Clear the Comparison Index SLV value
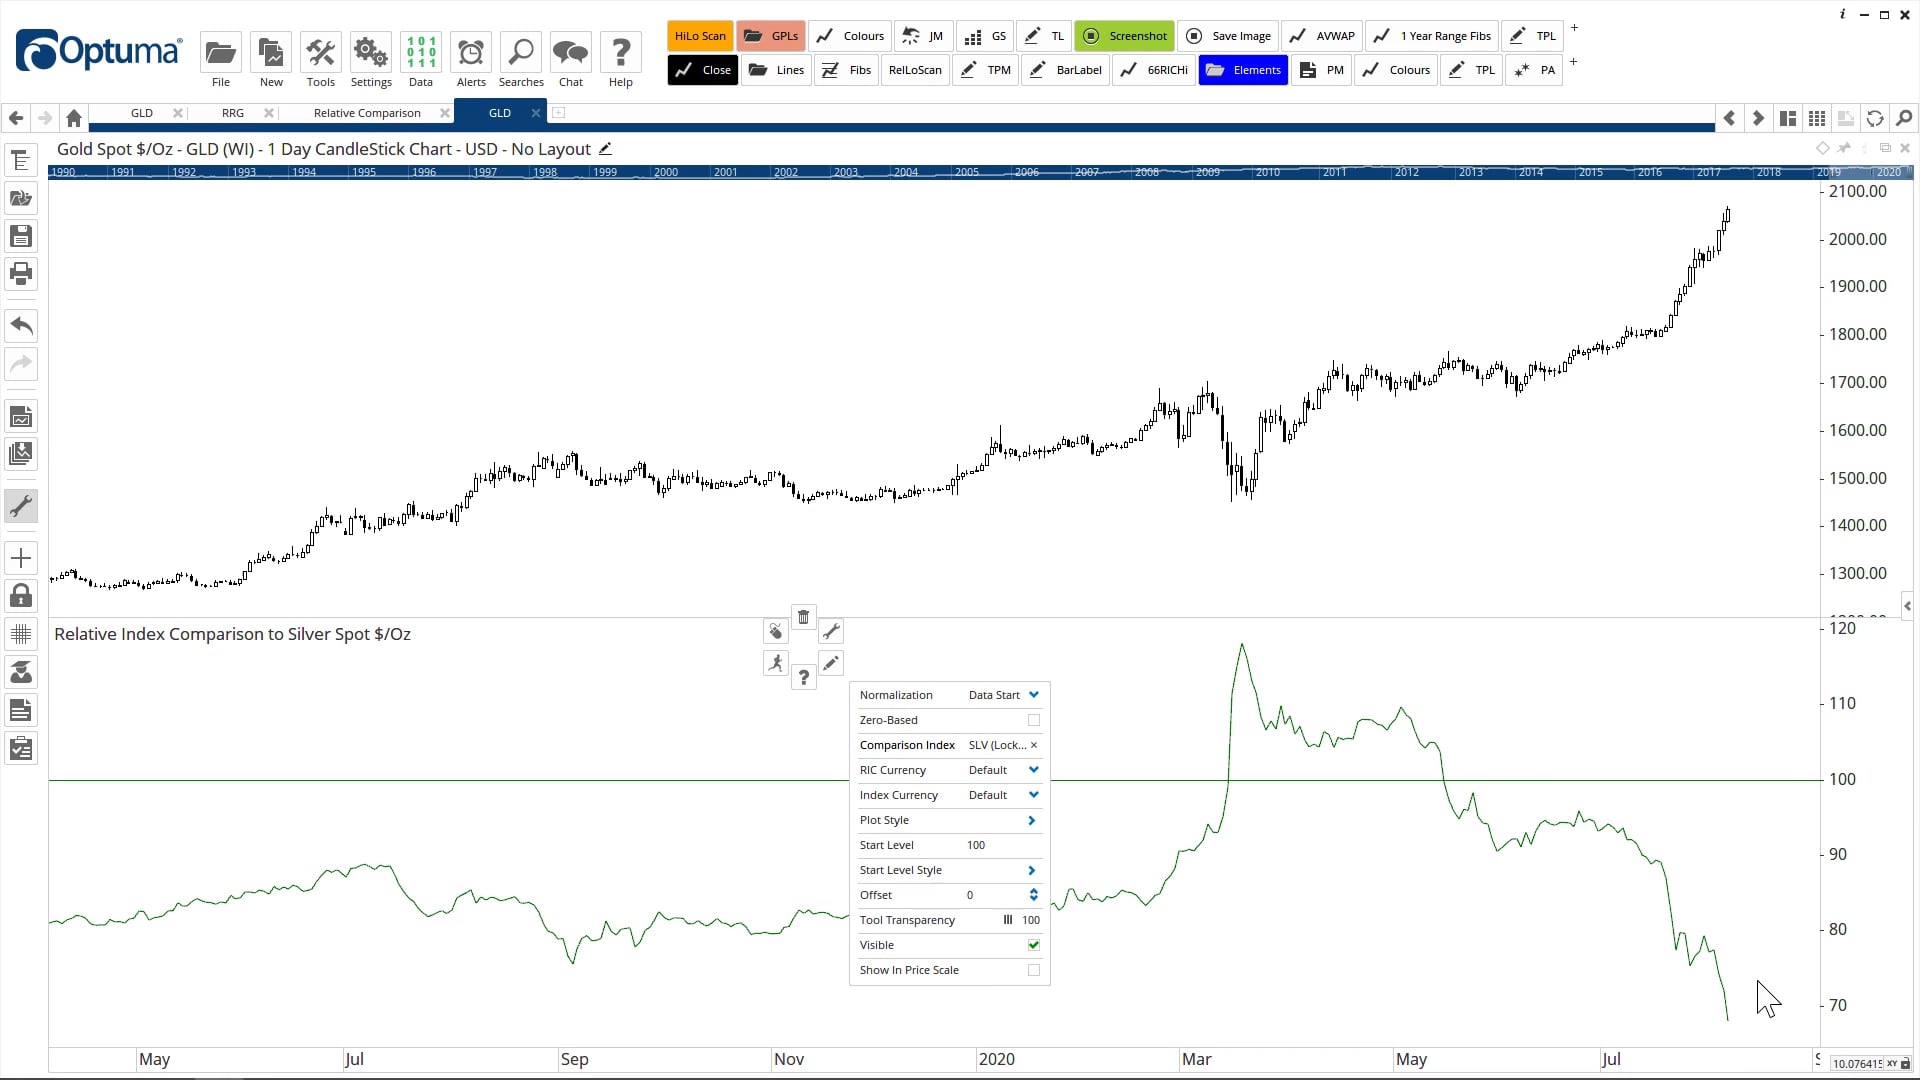Screen dimensions: 1920x1080 pos(1034,745)
